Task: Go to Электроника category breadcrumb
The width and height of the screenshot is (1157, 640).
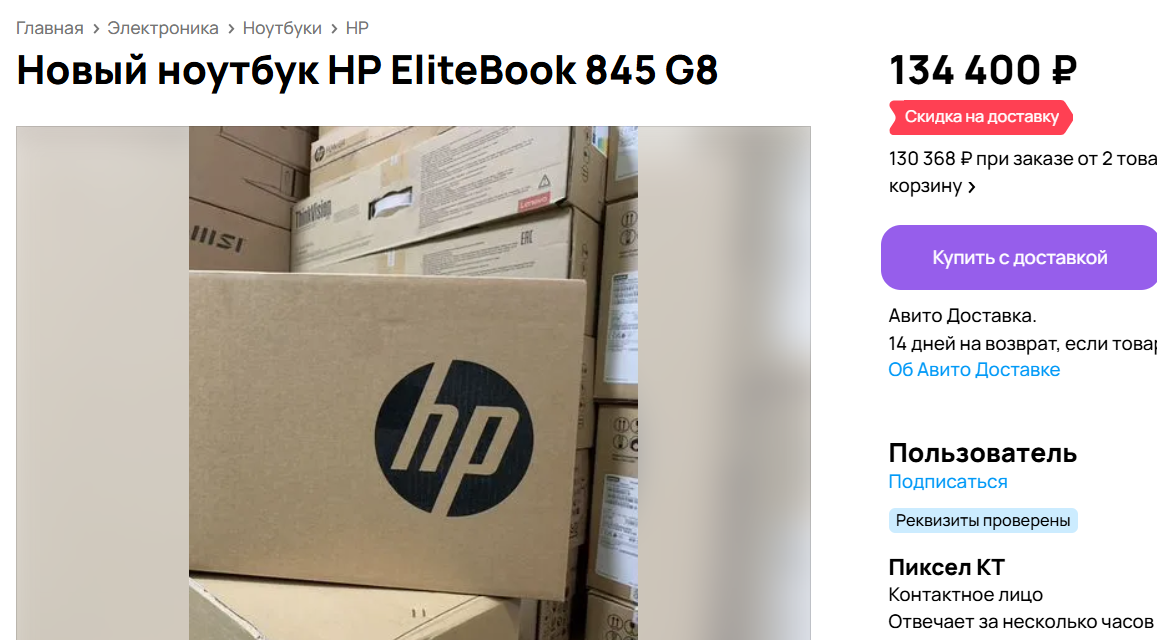Action: coord(162,28)
